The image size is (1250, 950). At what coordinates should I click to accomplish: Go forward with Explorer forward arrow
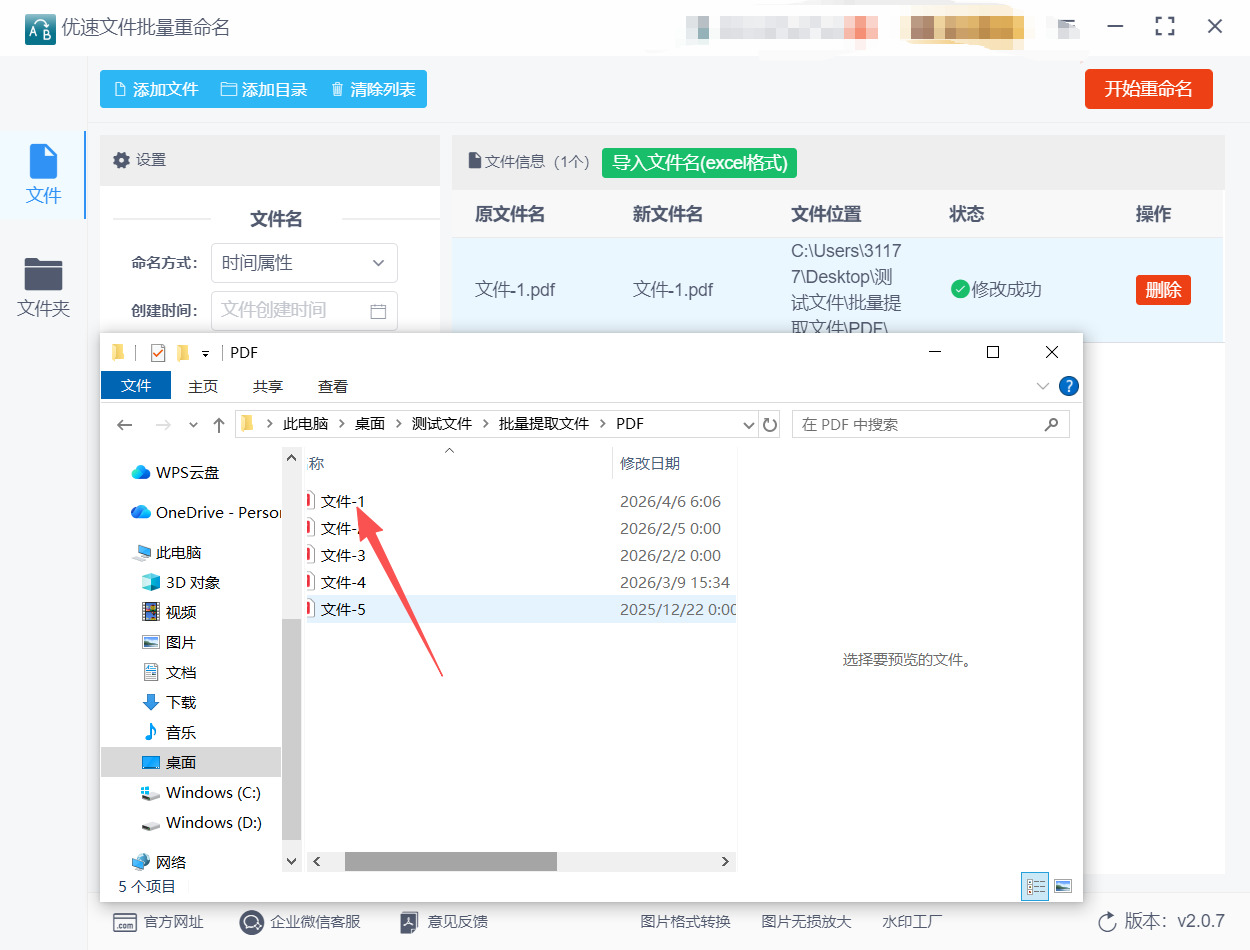163,425
